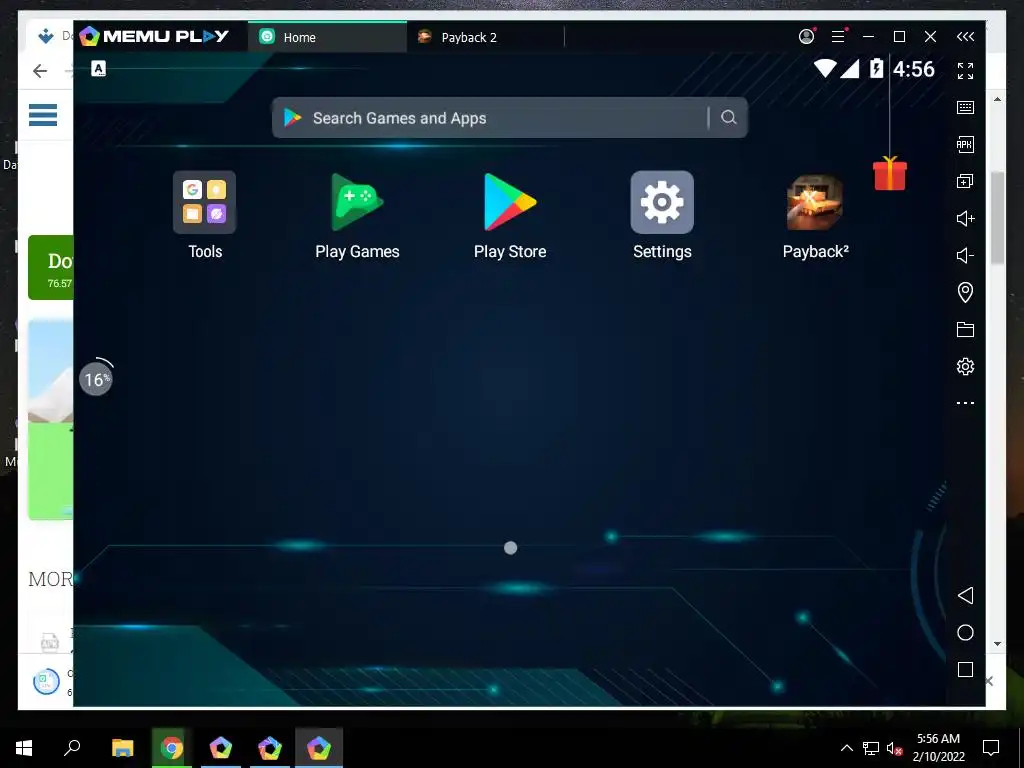
Task: Collapse the sidebar with triple-chevron icon
Action: coord(965,37)
